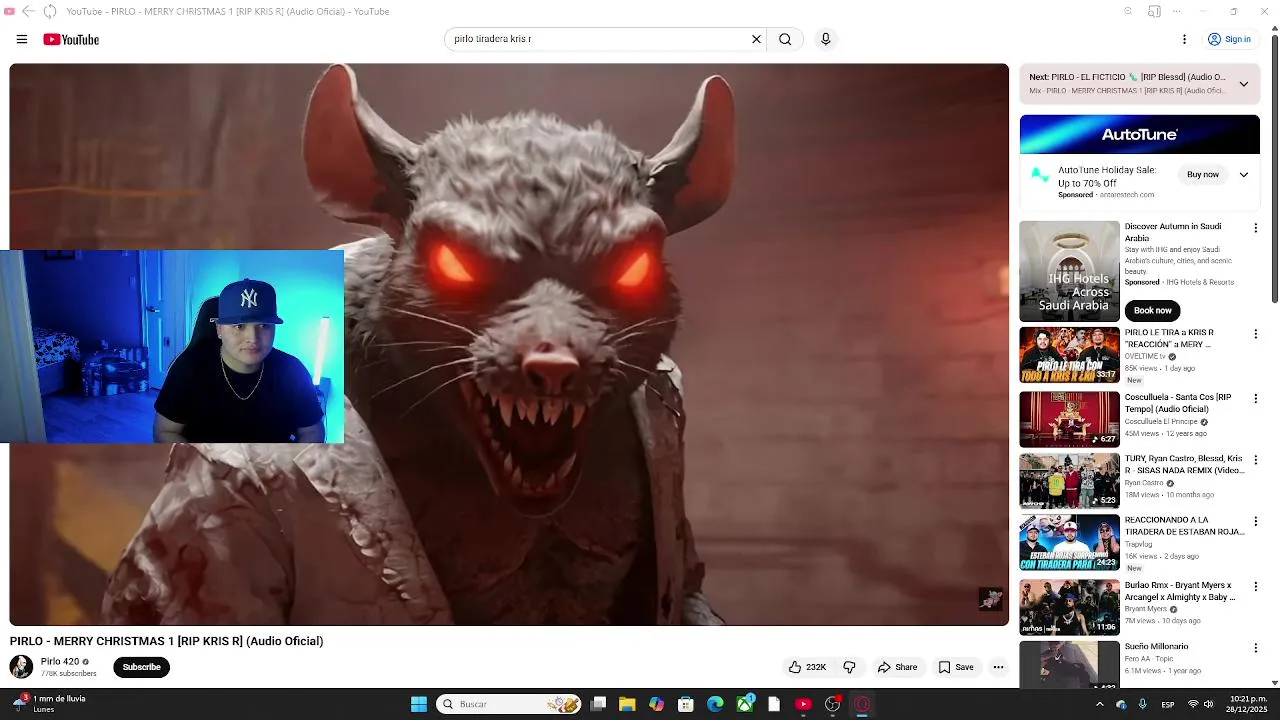Image resolution: width=1280 pixels, height=720 pixels.
Task: Open Microsoft Store from taskbar
Action: (x=685, y=704)
